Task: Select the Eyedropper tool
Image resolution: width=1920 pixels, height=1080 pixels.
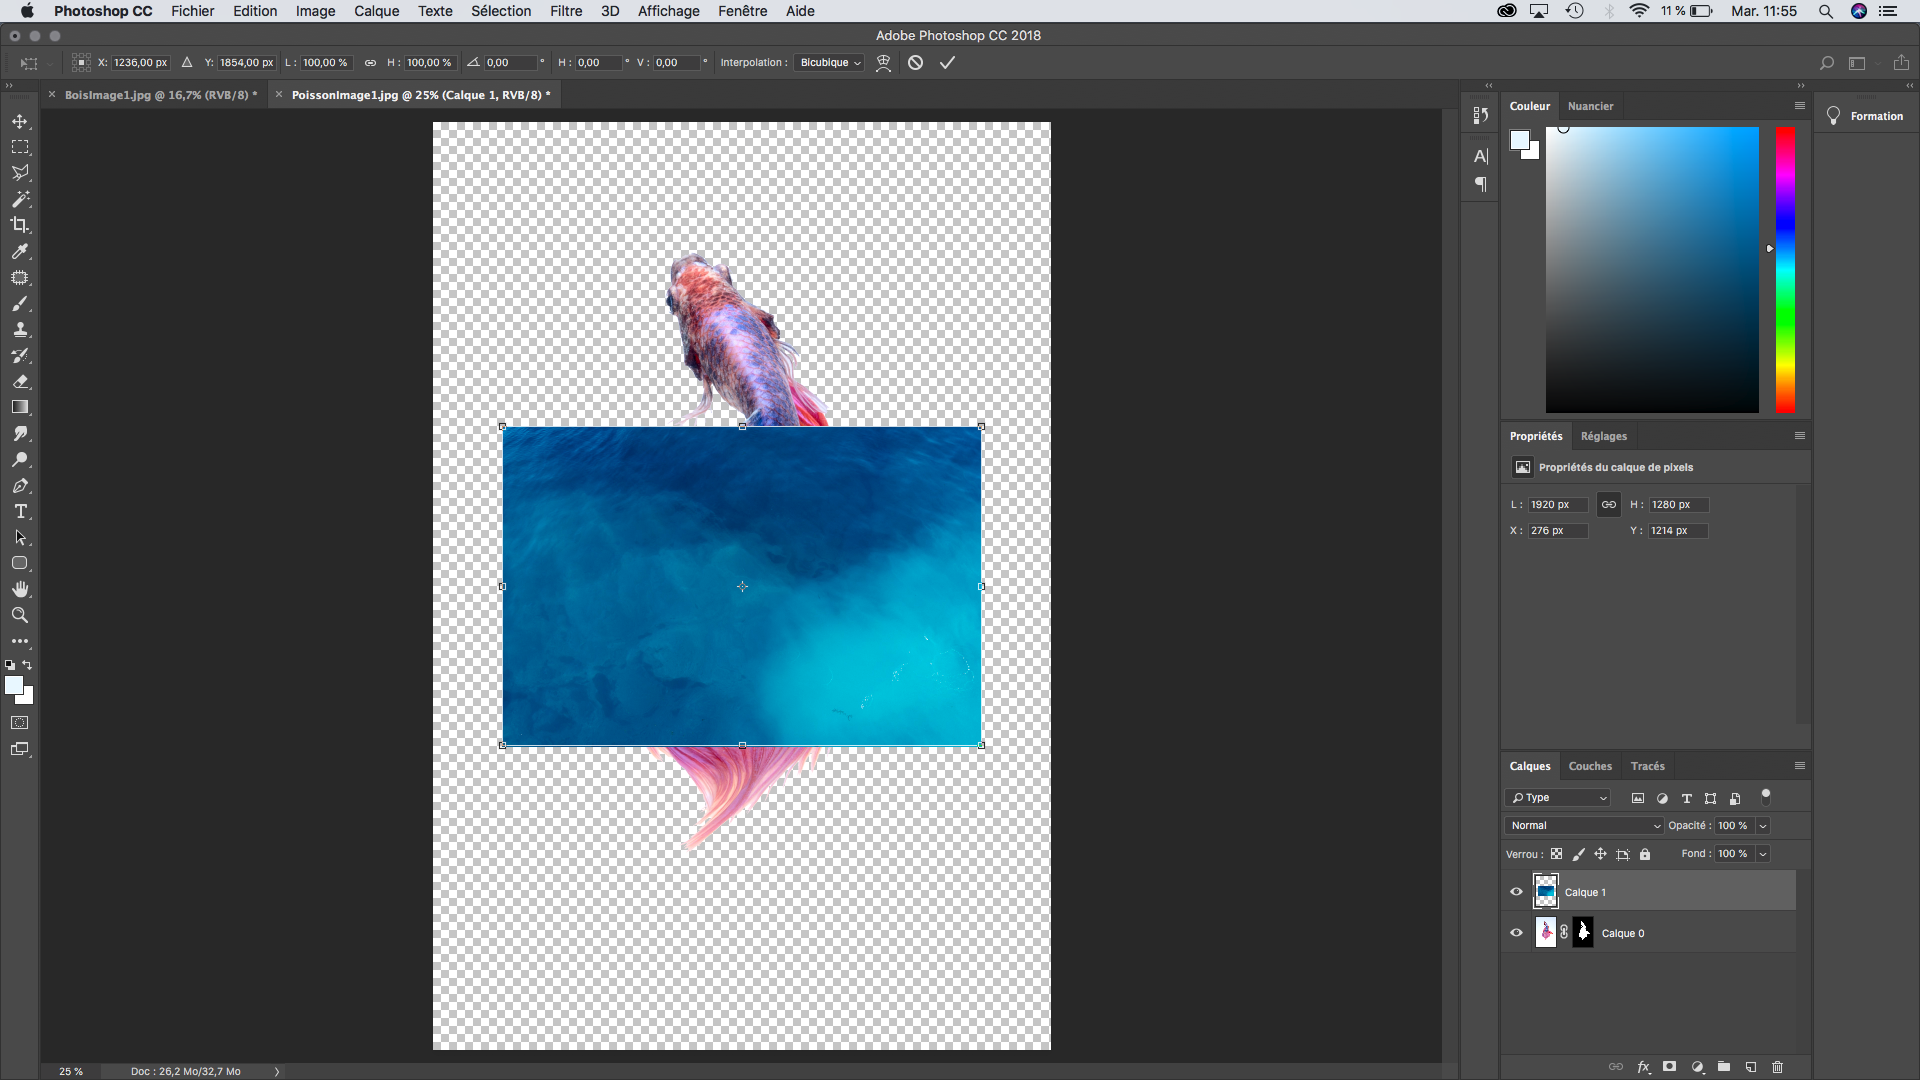Action: 20,251
